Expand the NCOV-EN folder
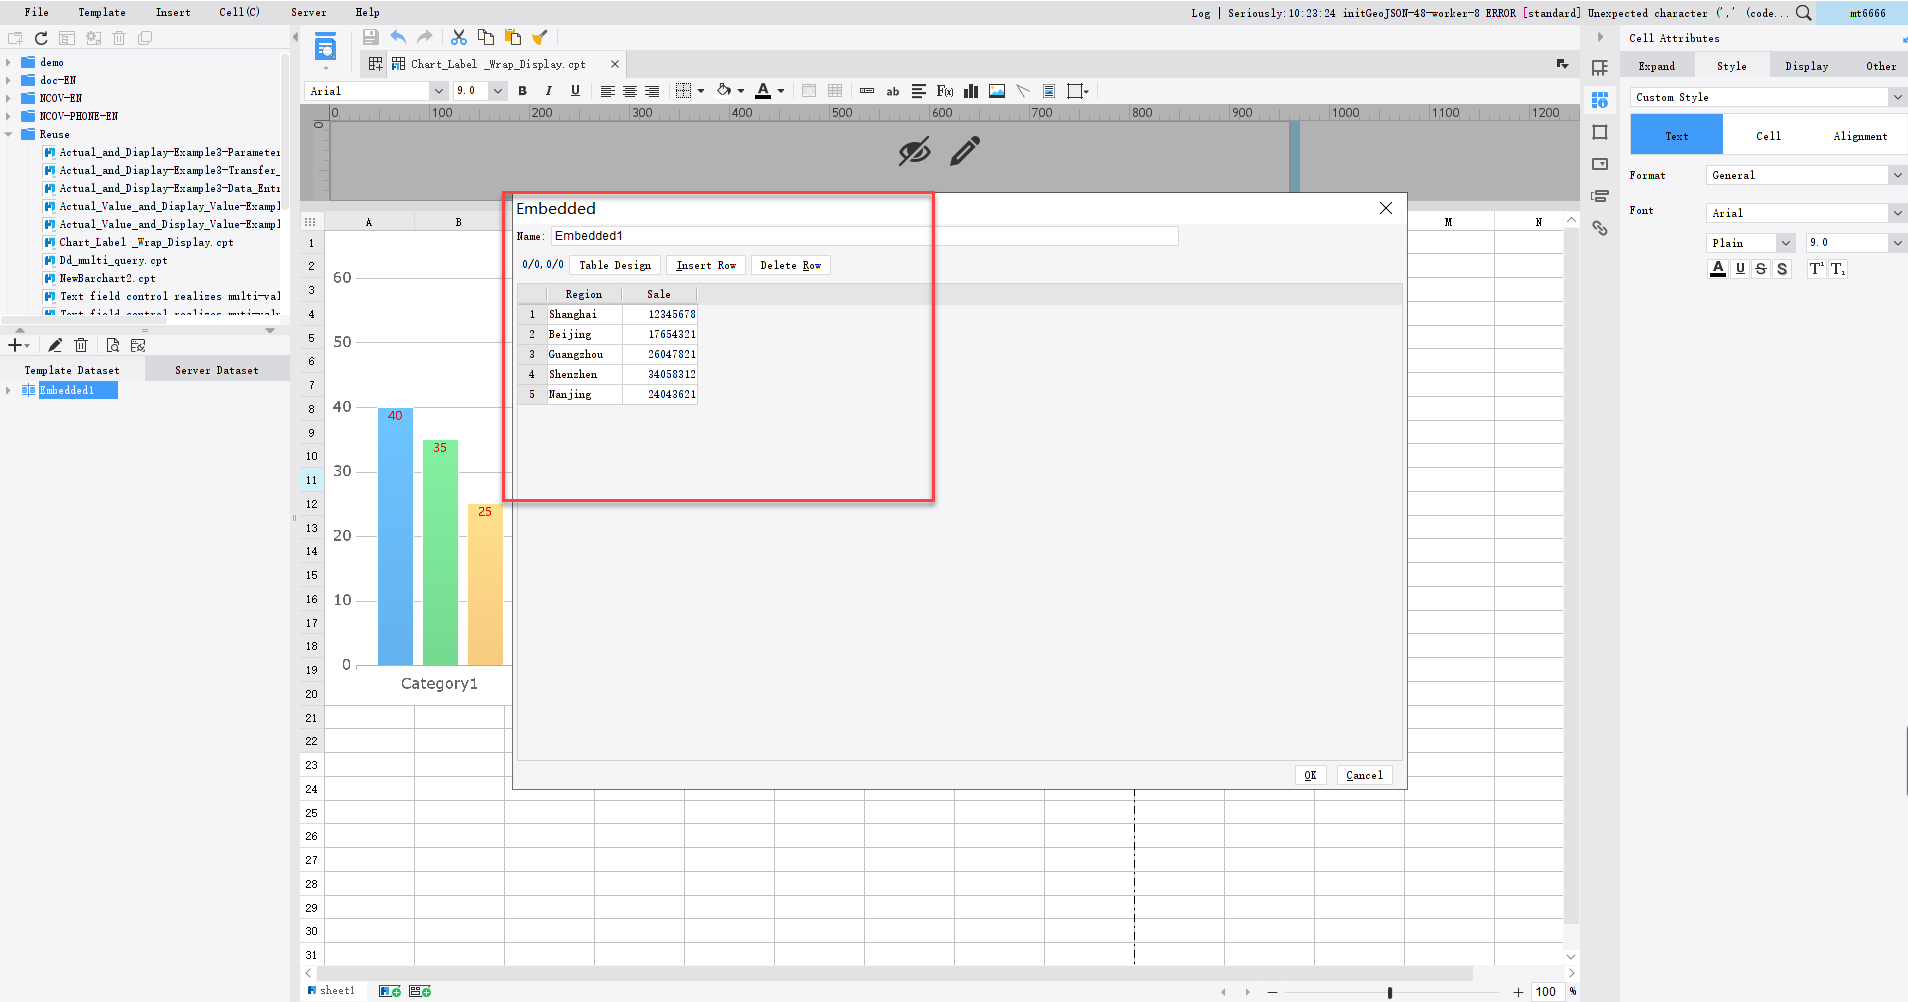This screenshot has width=1908, height=1002. click(8, 98)
